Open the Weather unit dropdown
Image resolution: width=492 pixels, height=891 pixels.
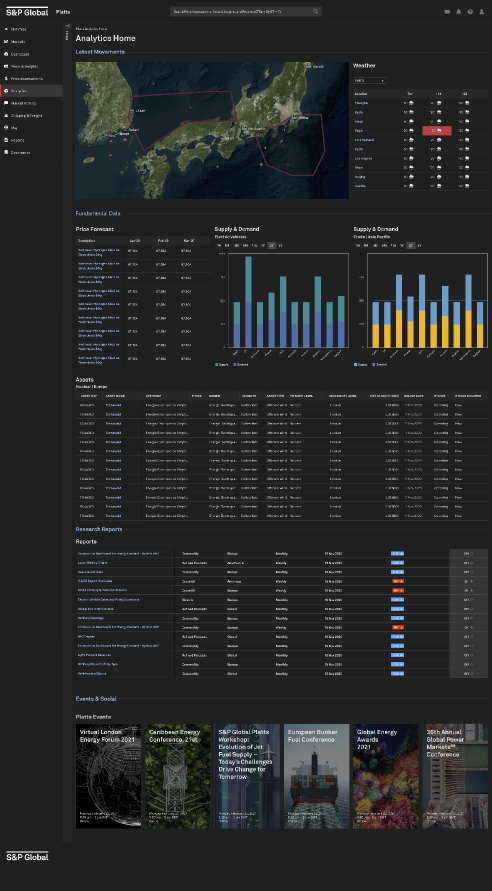[x=369, y=81]
